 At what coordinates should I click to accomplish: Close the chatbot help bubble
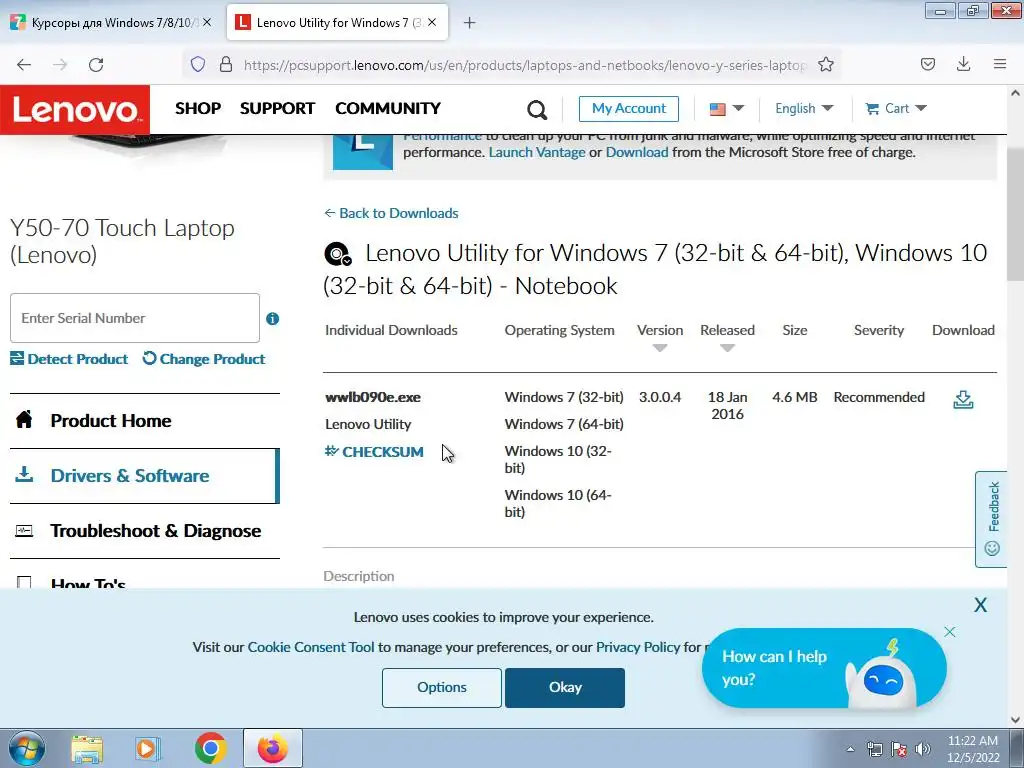[950, 632]
